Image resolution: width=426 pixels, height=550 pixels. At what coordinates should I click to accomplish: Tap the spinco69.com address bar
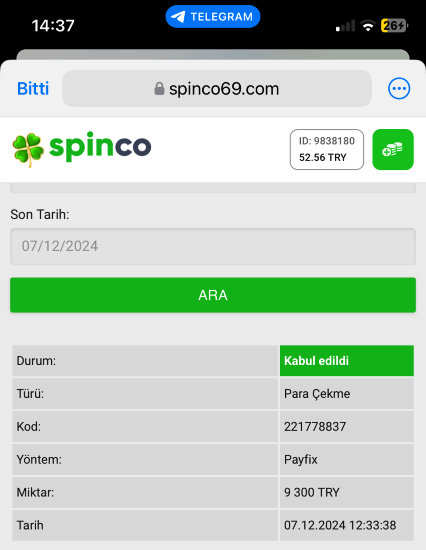(217, 88)
